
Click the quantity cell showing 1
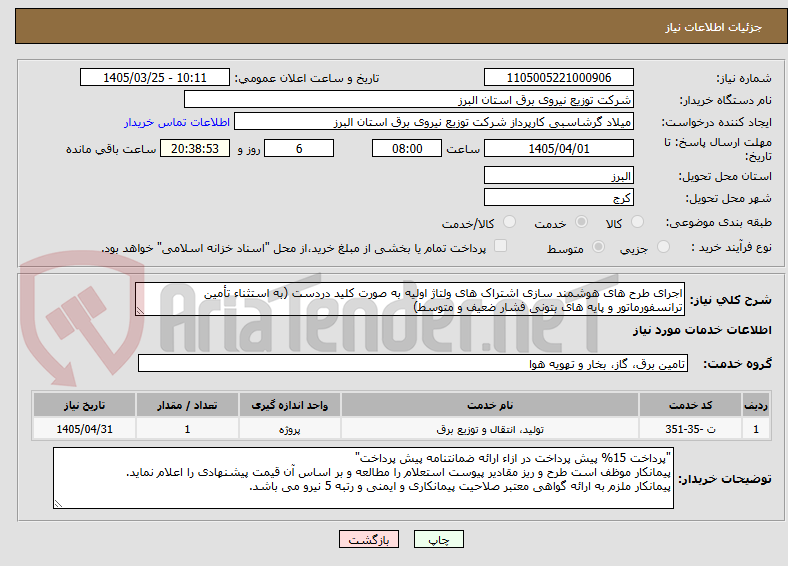click(x=187, y=429)
